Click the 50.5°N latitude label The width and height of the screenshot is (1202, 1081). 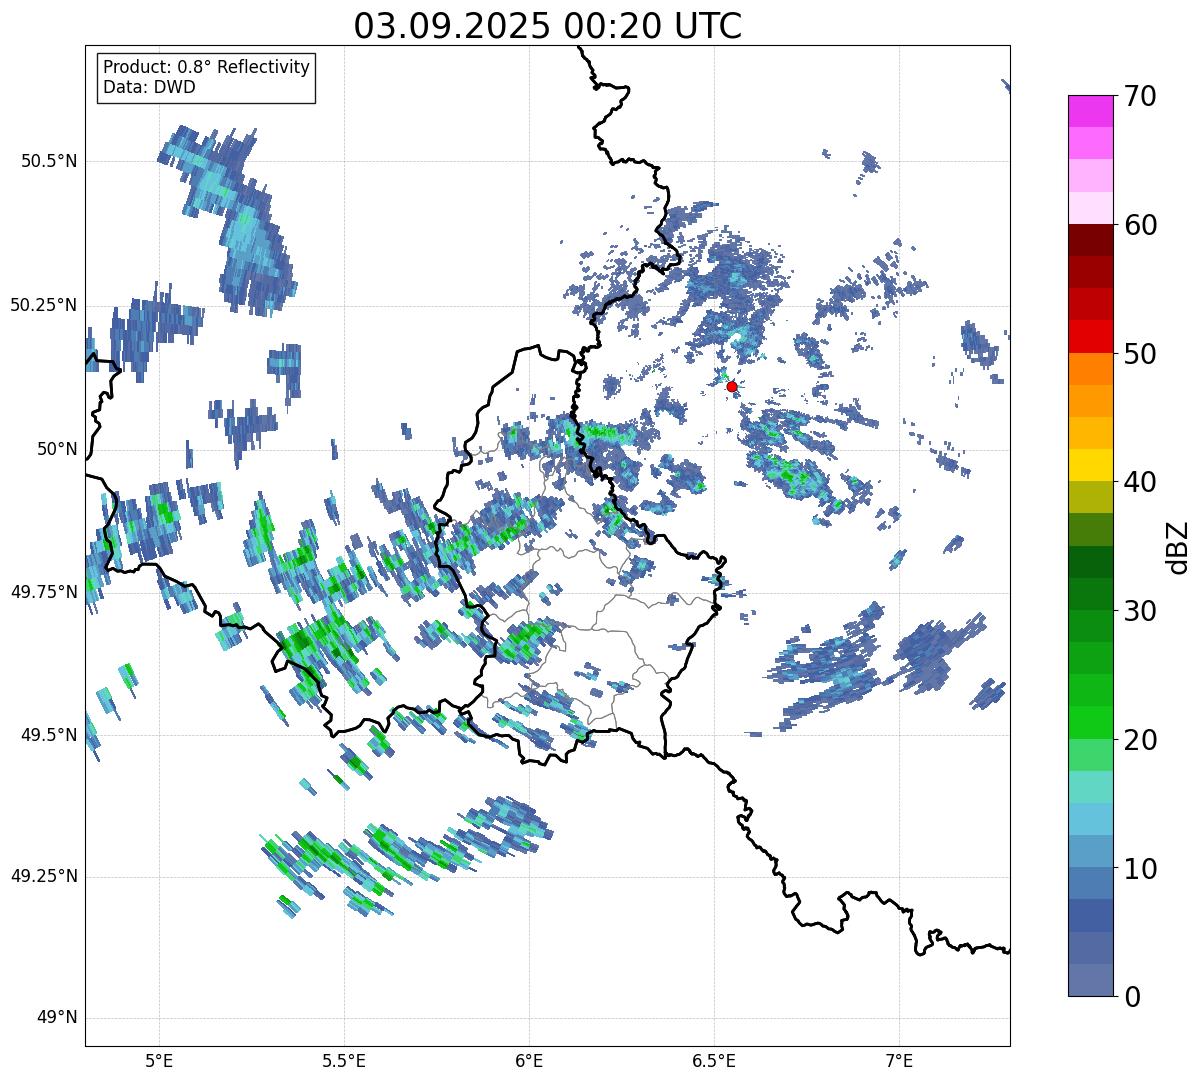pyautogui.click(x=49, y=161)
